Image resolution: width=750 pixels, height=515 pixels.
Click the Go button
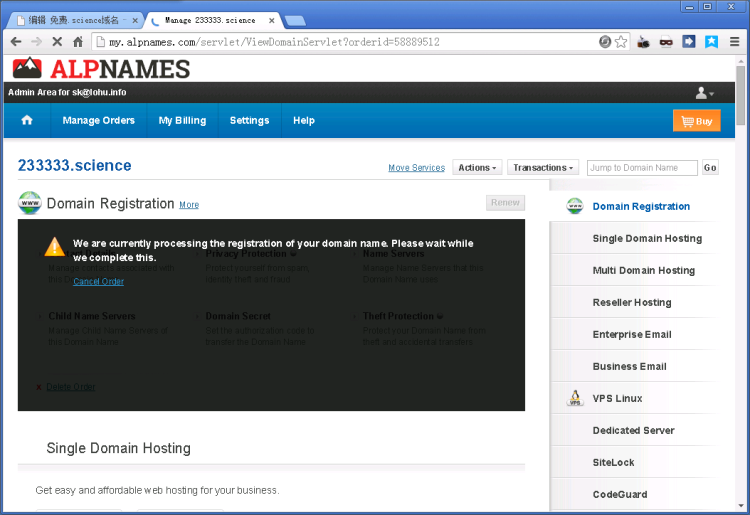710,168
